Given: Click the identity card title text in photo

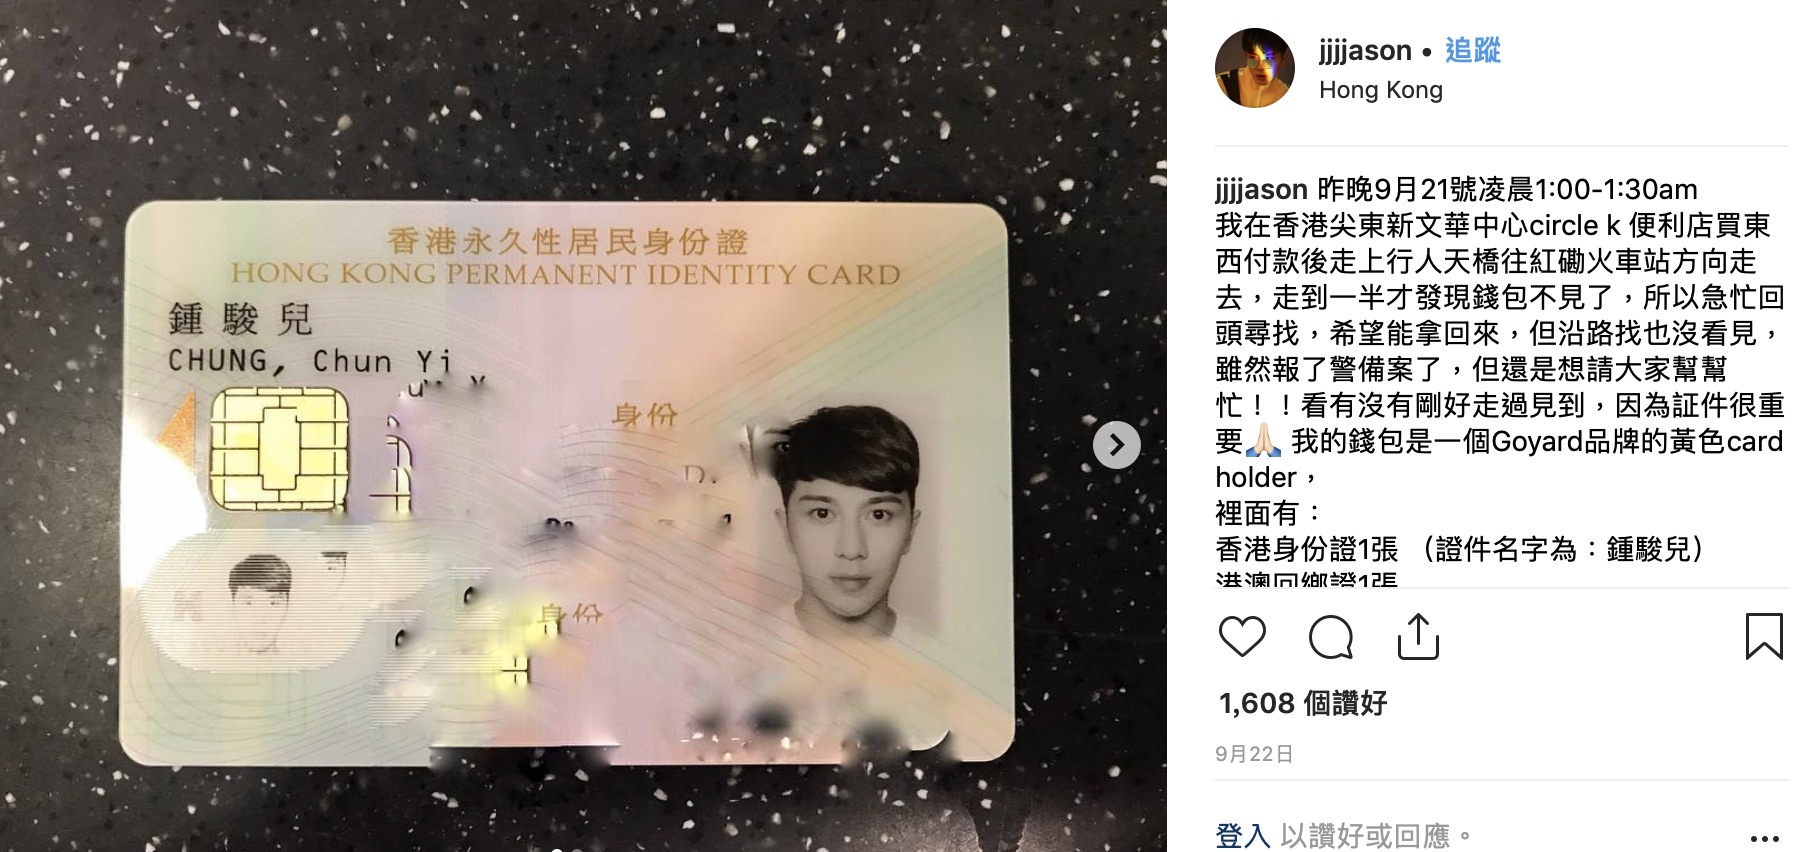Looking at the screenshot, I should 566,257.
